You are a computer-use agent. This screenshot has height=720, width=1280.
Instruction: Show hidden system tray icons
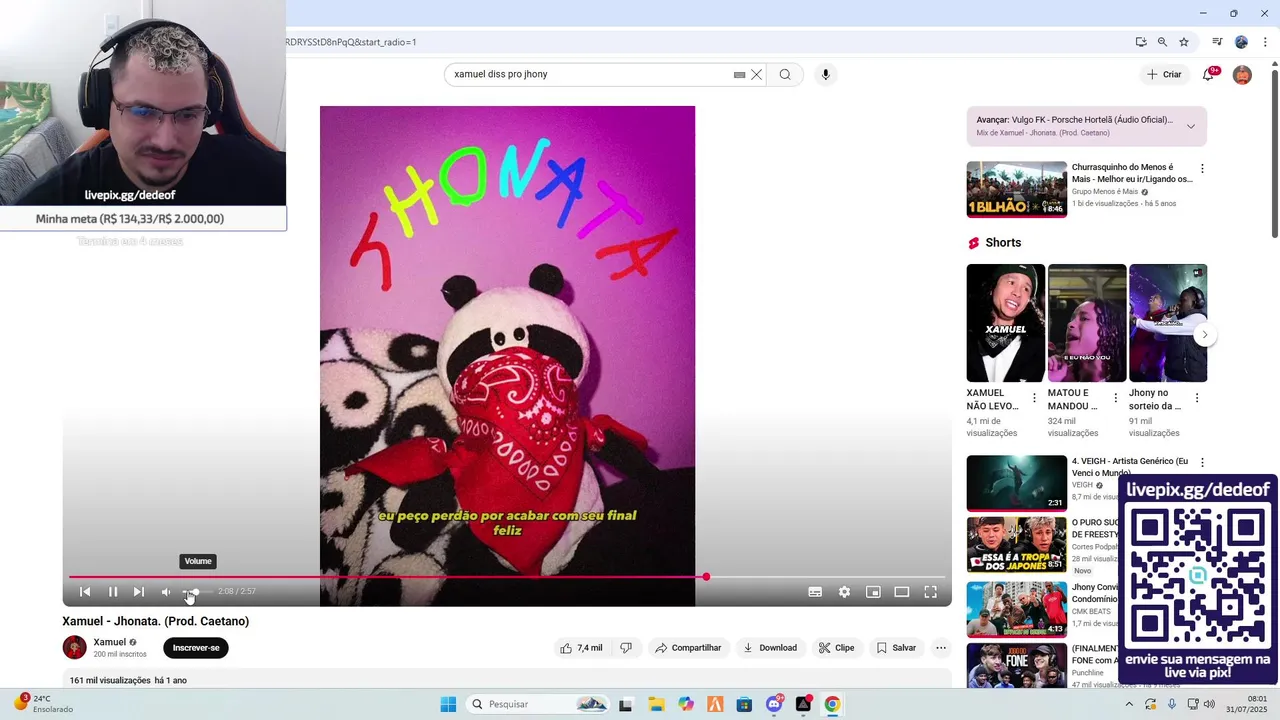pos(1130,704)
